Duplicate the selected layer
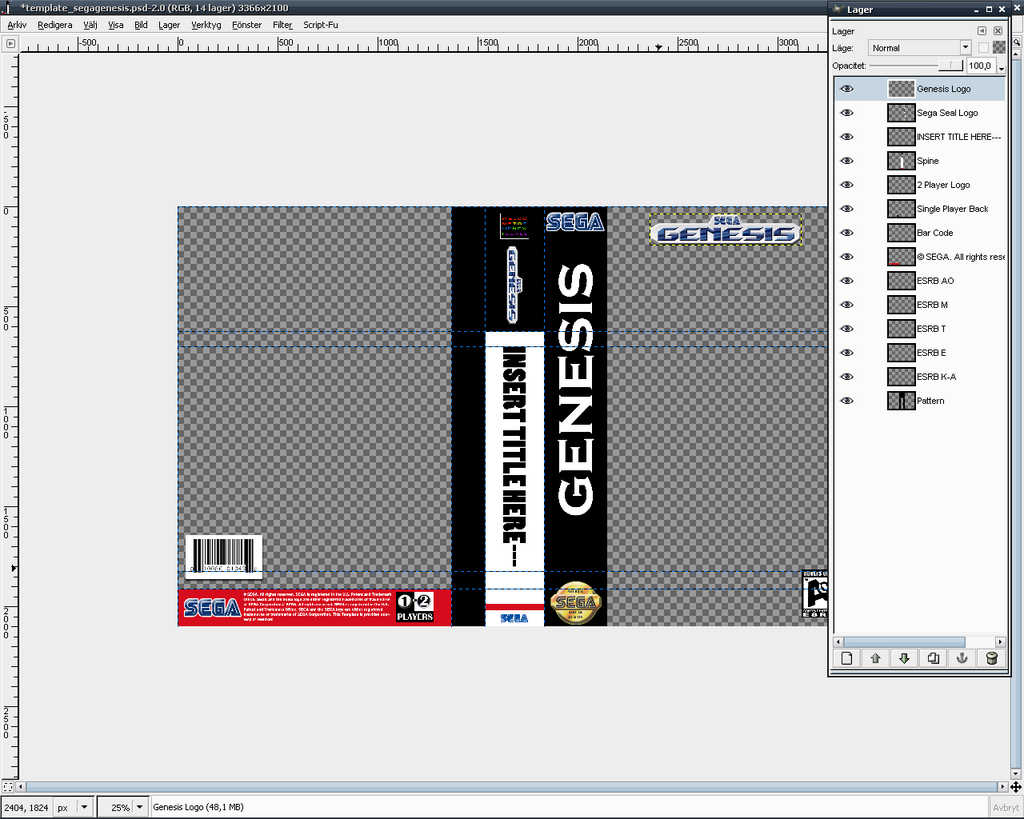This screenshot has height=819, width=1024. click(933, 658)
